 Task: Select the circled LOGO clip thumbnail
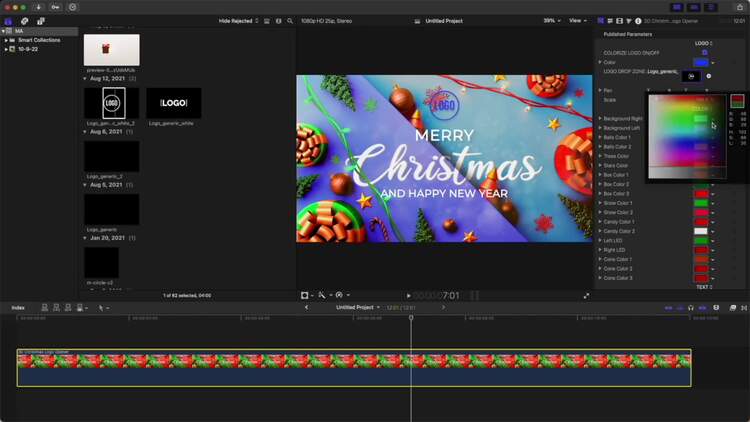pos(111,103)
